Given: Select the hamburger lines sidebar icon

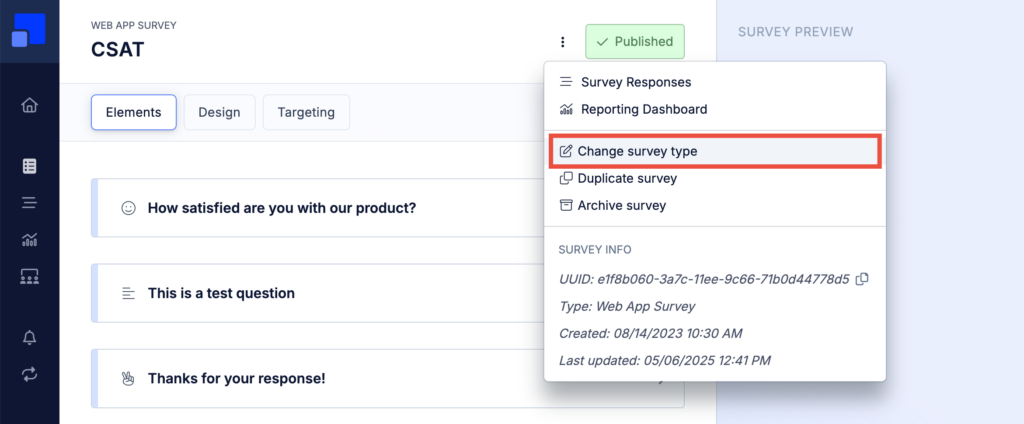Looking at the screenshot, I should tap(29, 203).
